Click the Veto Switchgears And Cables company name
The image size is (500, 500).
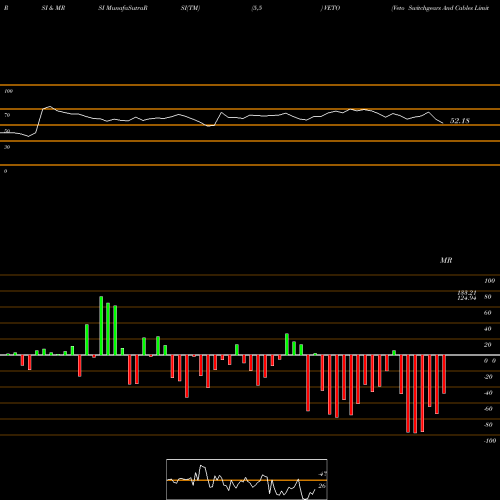[440, 8]
